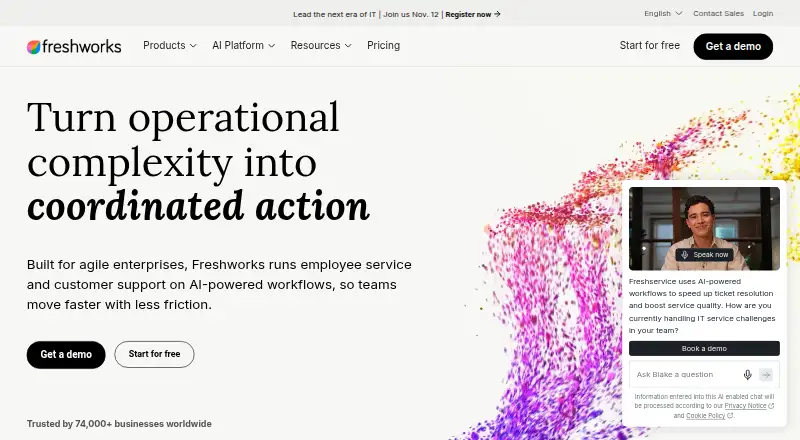The width and height of the screenshot is (800, 440).
Task: Play the Blake video thumbnail
Action: point(704,229)
